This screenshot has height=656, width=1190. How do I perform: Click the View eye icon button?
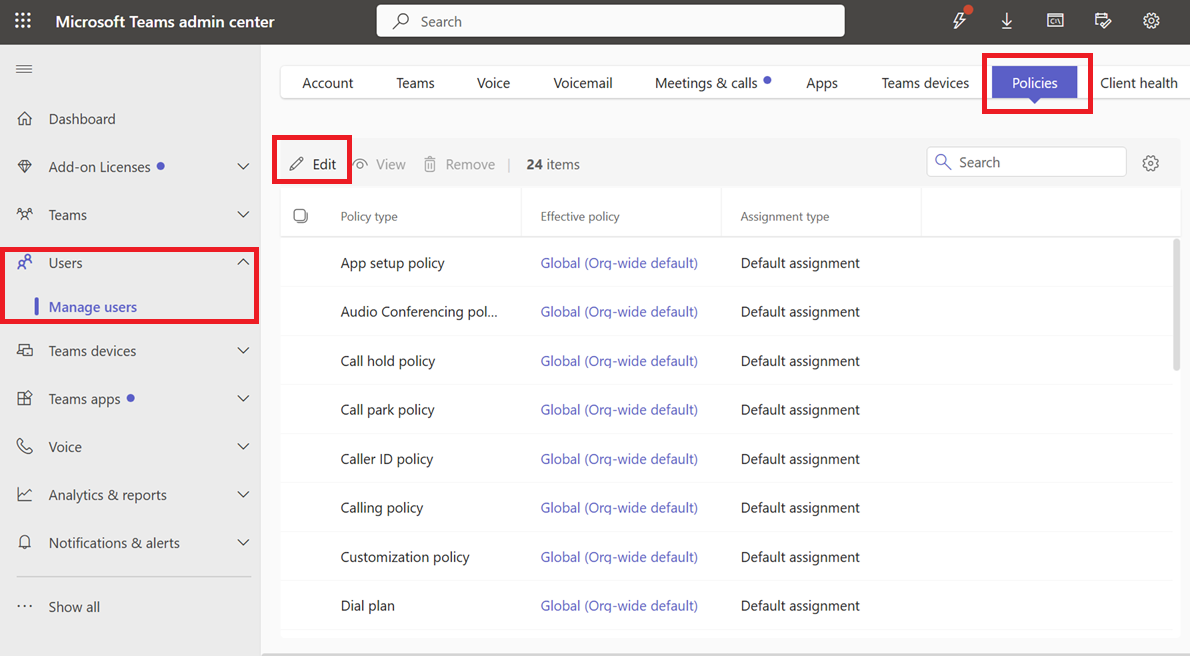coord(379,164)
